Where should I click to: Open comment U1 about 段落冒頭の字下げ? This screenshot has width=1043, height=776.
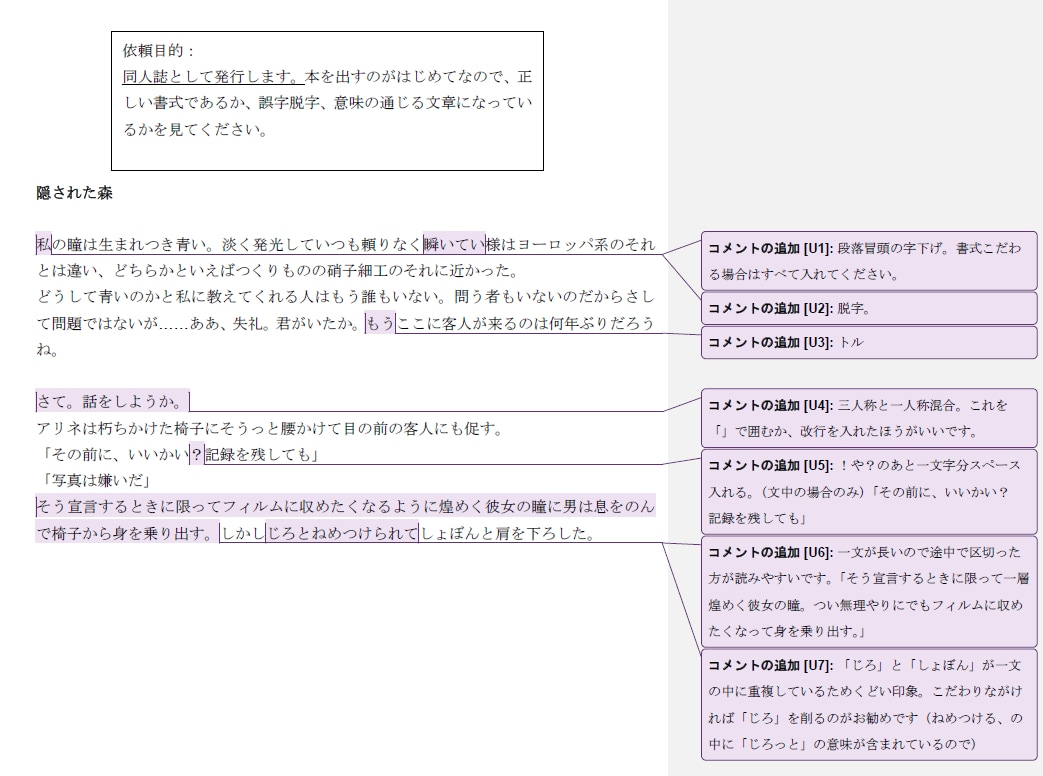click(x=869, y=261)
